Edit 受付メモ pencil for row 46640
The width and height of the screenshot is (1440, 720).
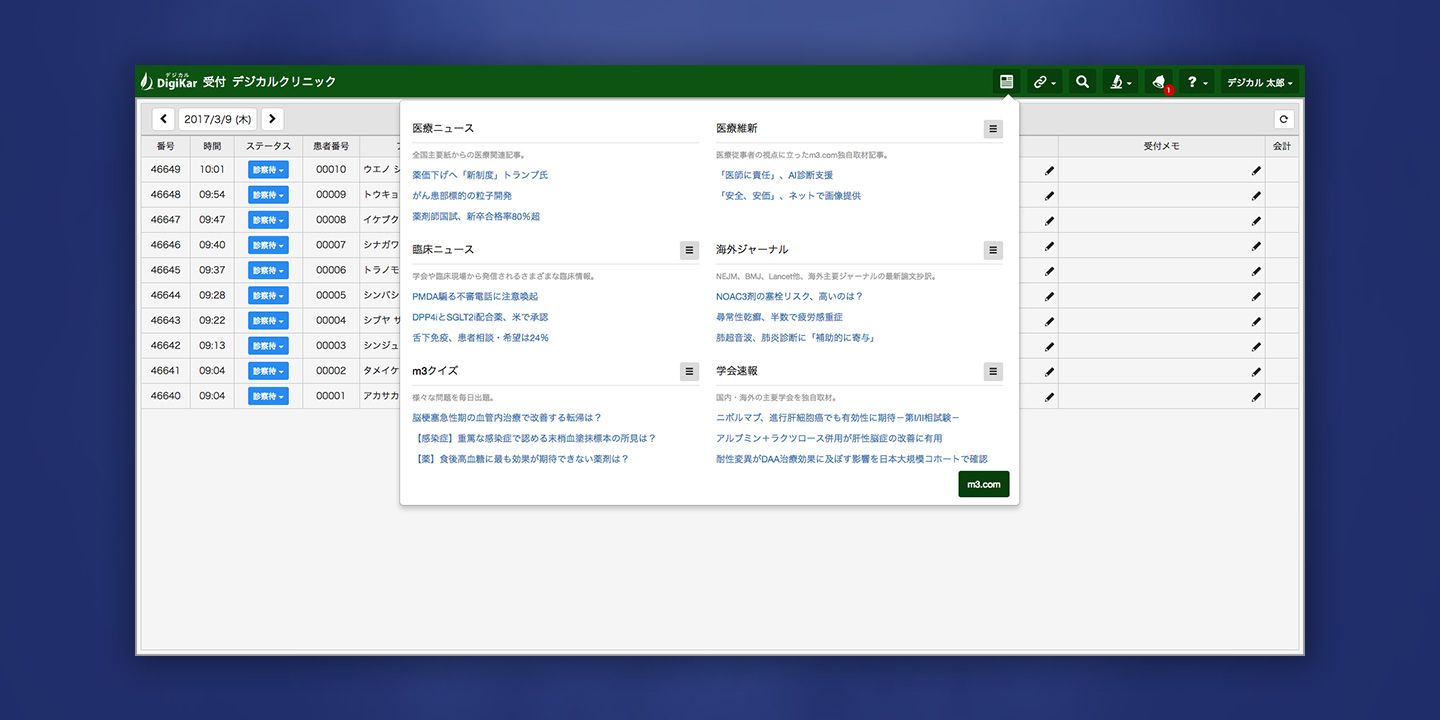pos(1256,396)
